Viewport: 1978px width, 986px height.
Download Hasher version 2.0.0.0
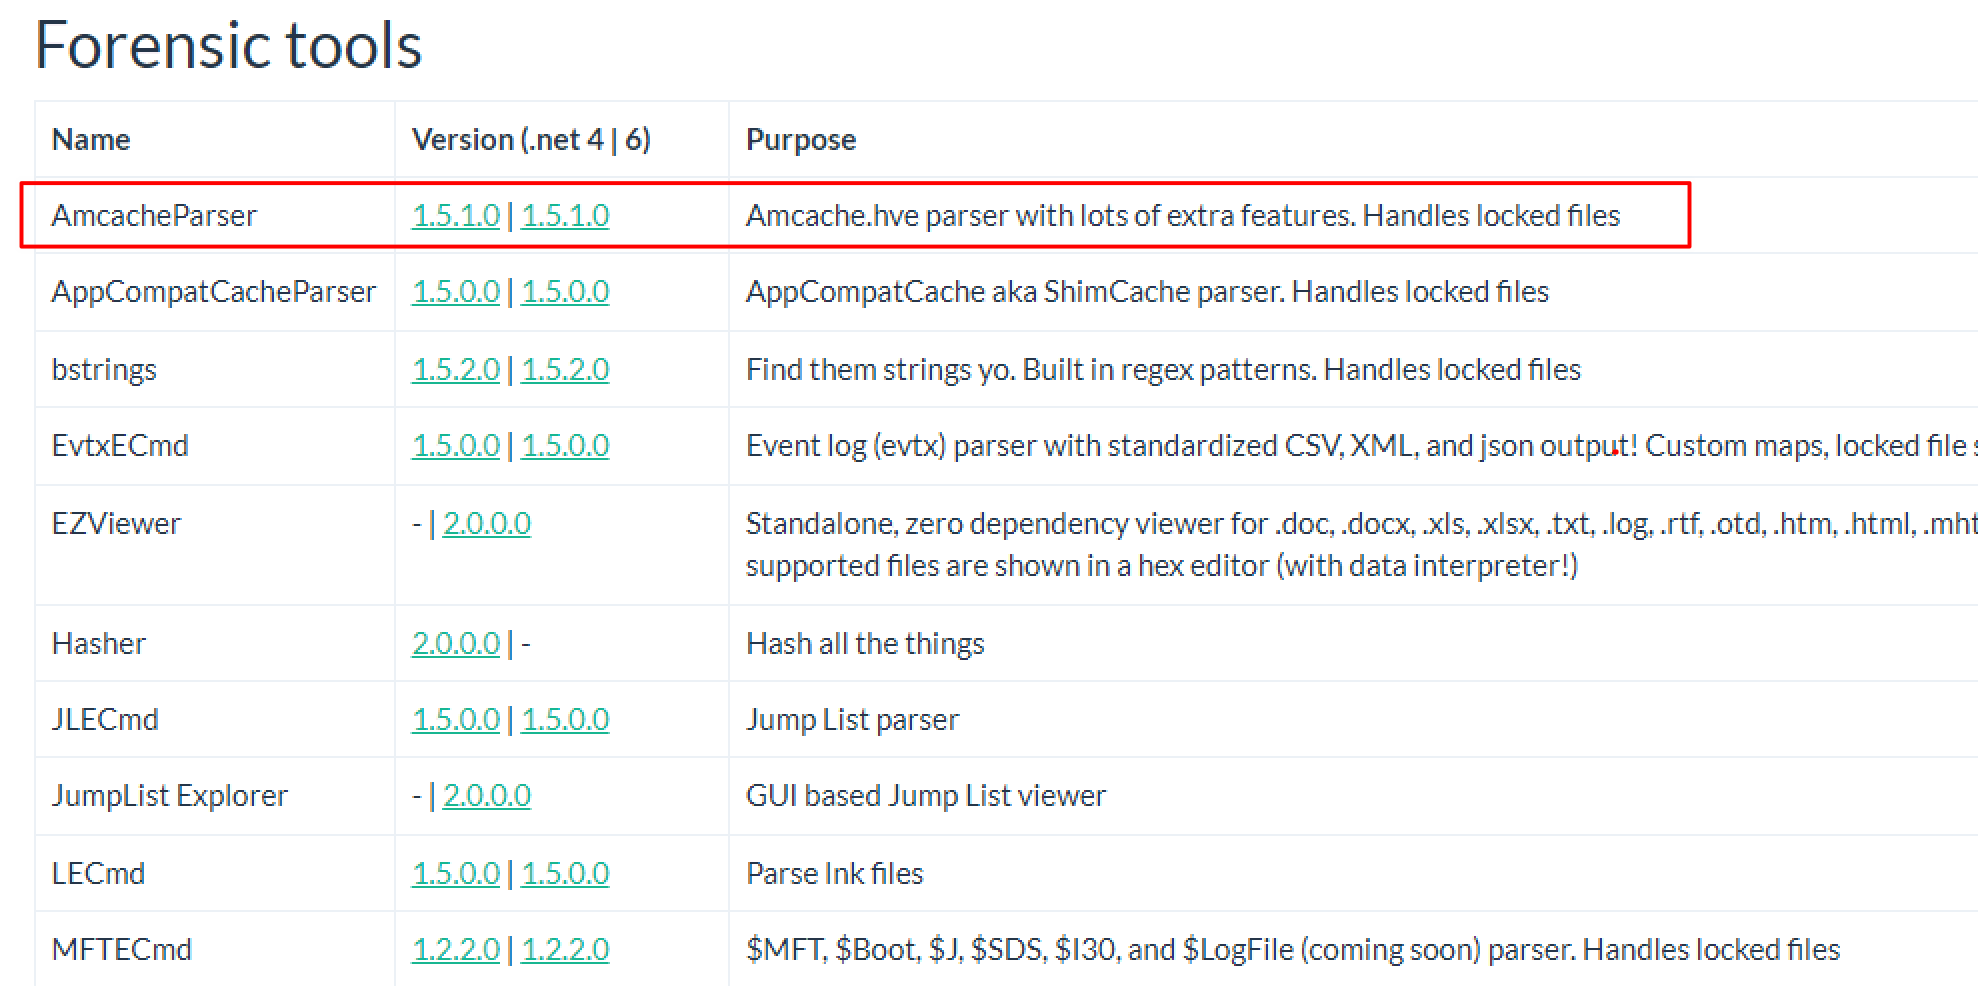455,643
